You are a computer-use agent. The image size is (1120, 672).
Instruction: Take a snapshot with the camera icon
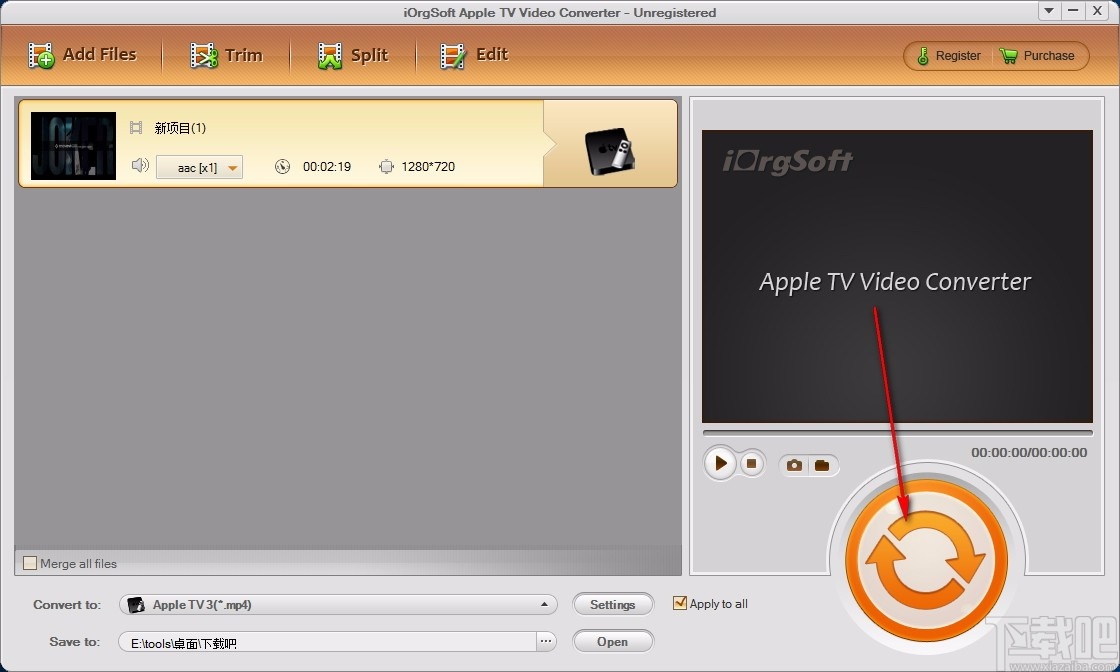tap(794, 464)
